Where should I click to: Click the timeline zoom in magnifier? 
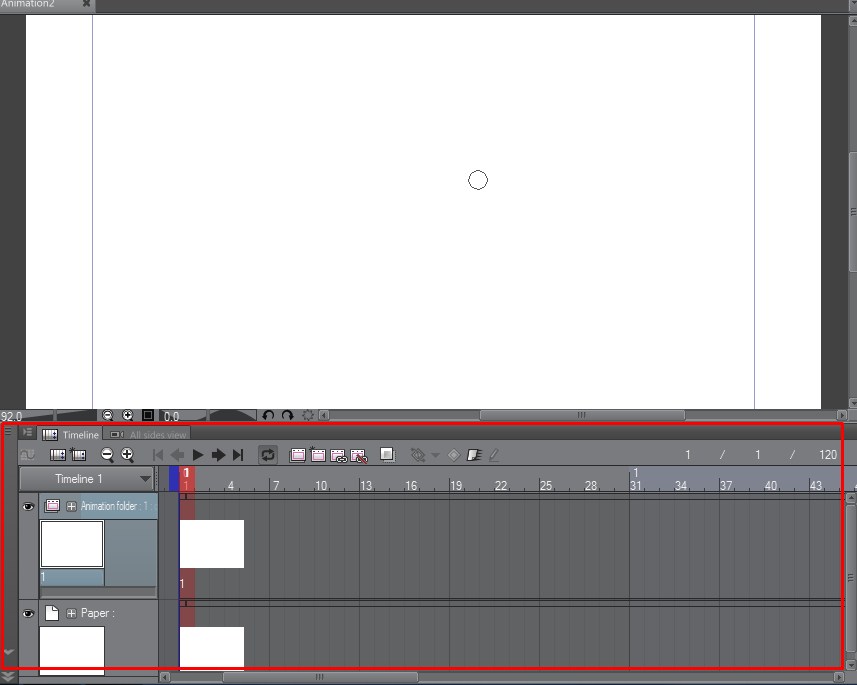coord(128,455)
